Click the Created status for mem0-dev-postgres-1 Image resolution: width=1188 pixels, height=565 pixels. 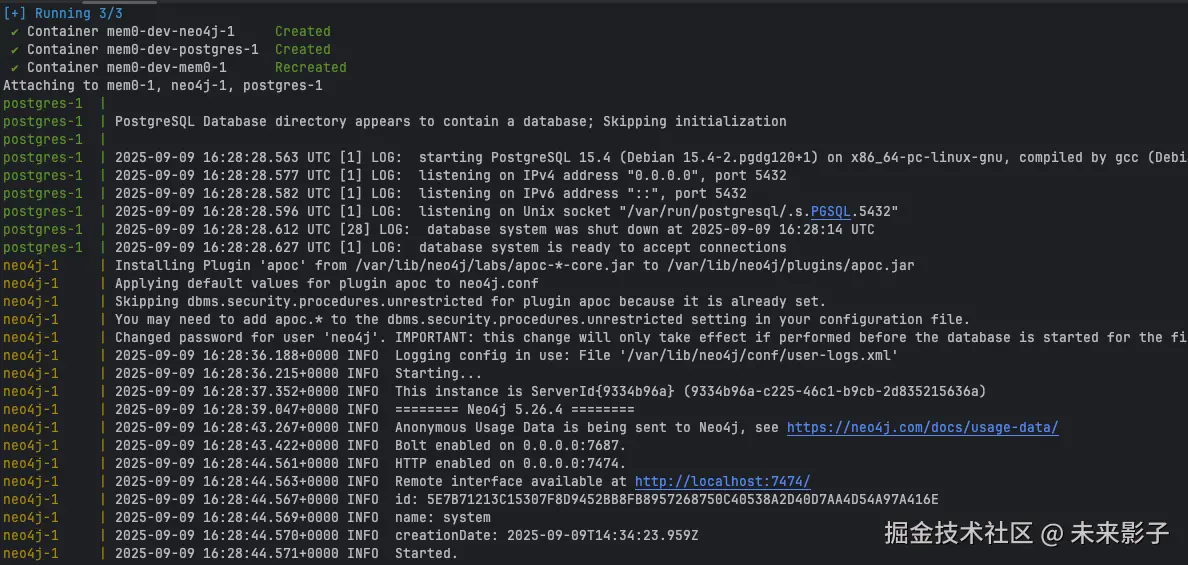click(x=302, y=50)
